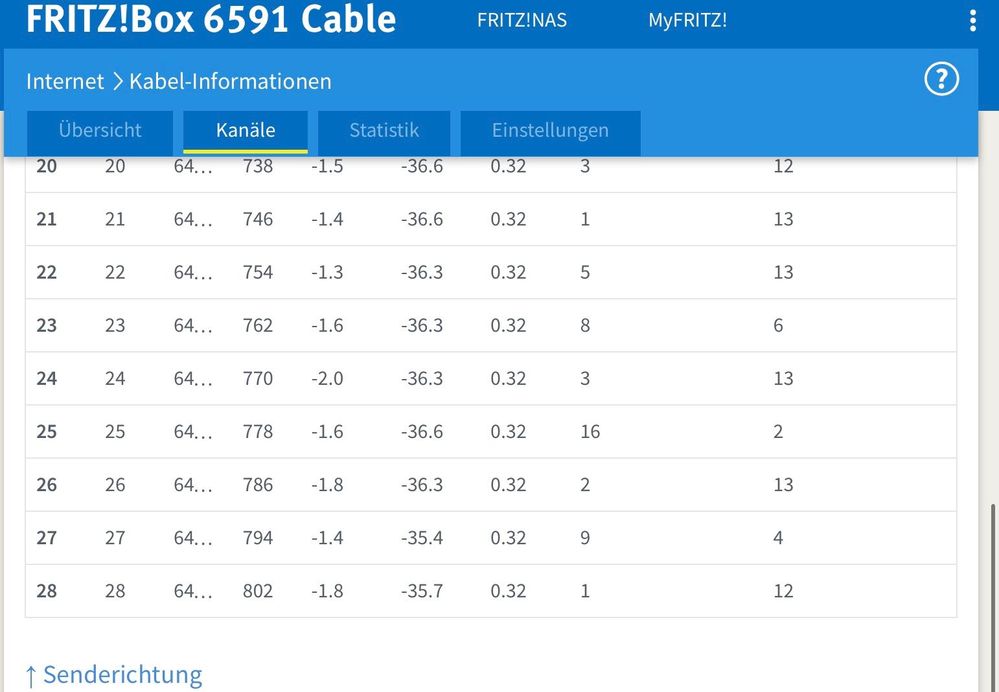Click channel number 22 in bold
The height and width of the screenshot is (692, 999).
(47, 272)
